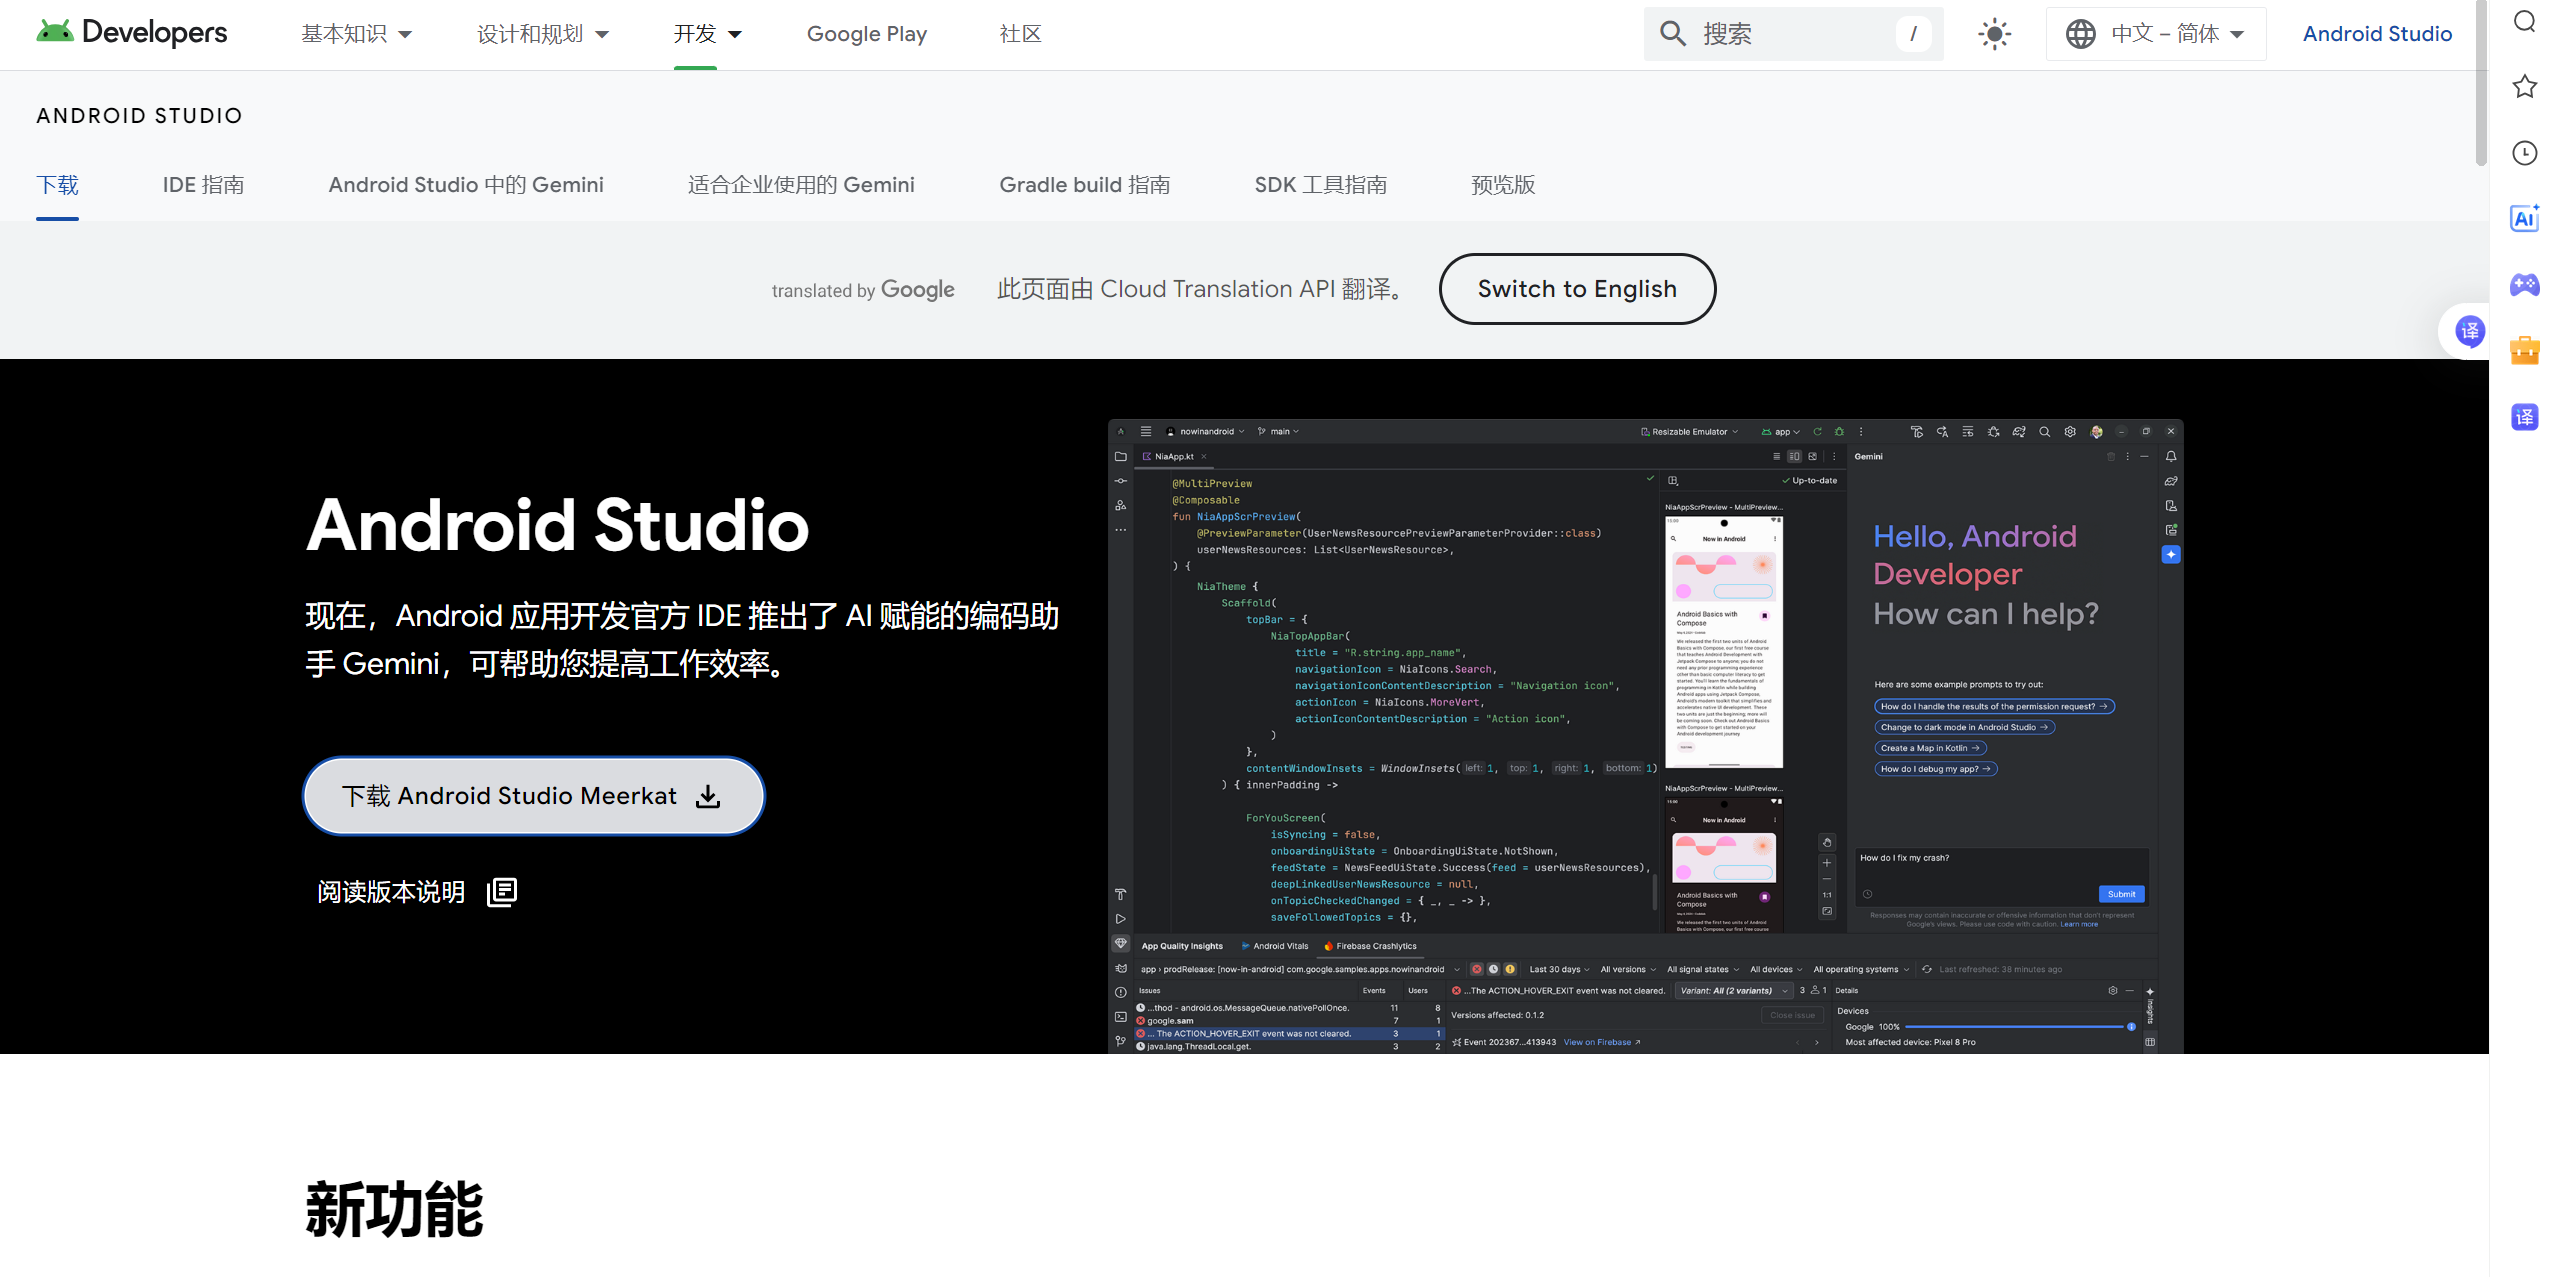The image size is (2560, 1277).
Task: Click the Switch to English button
Action: coord(1576,288)
